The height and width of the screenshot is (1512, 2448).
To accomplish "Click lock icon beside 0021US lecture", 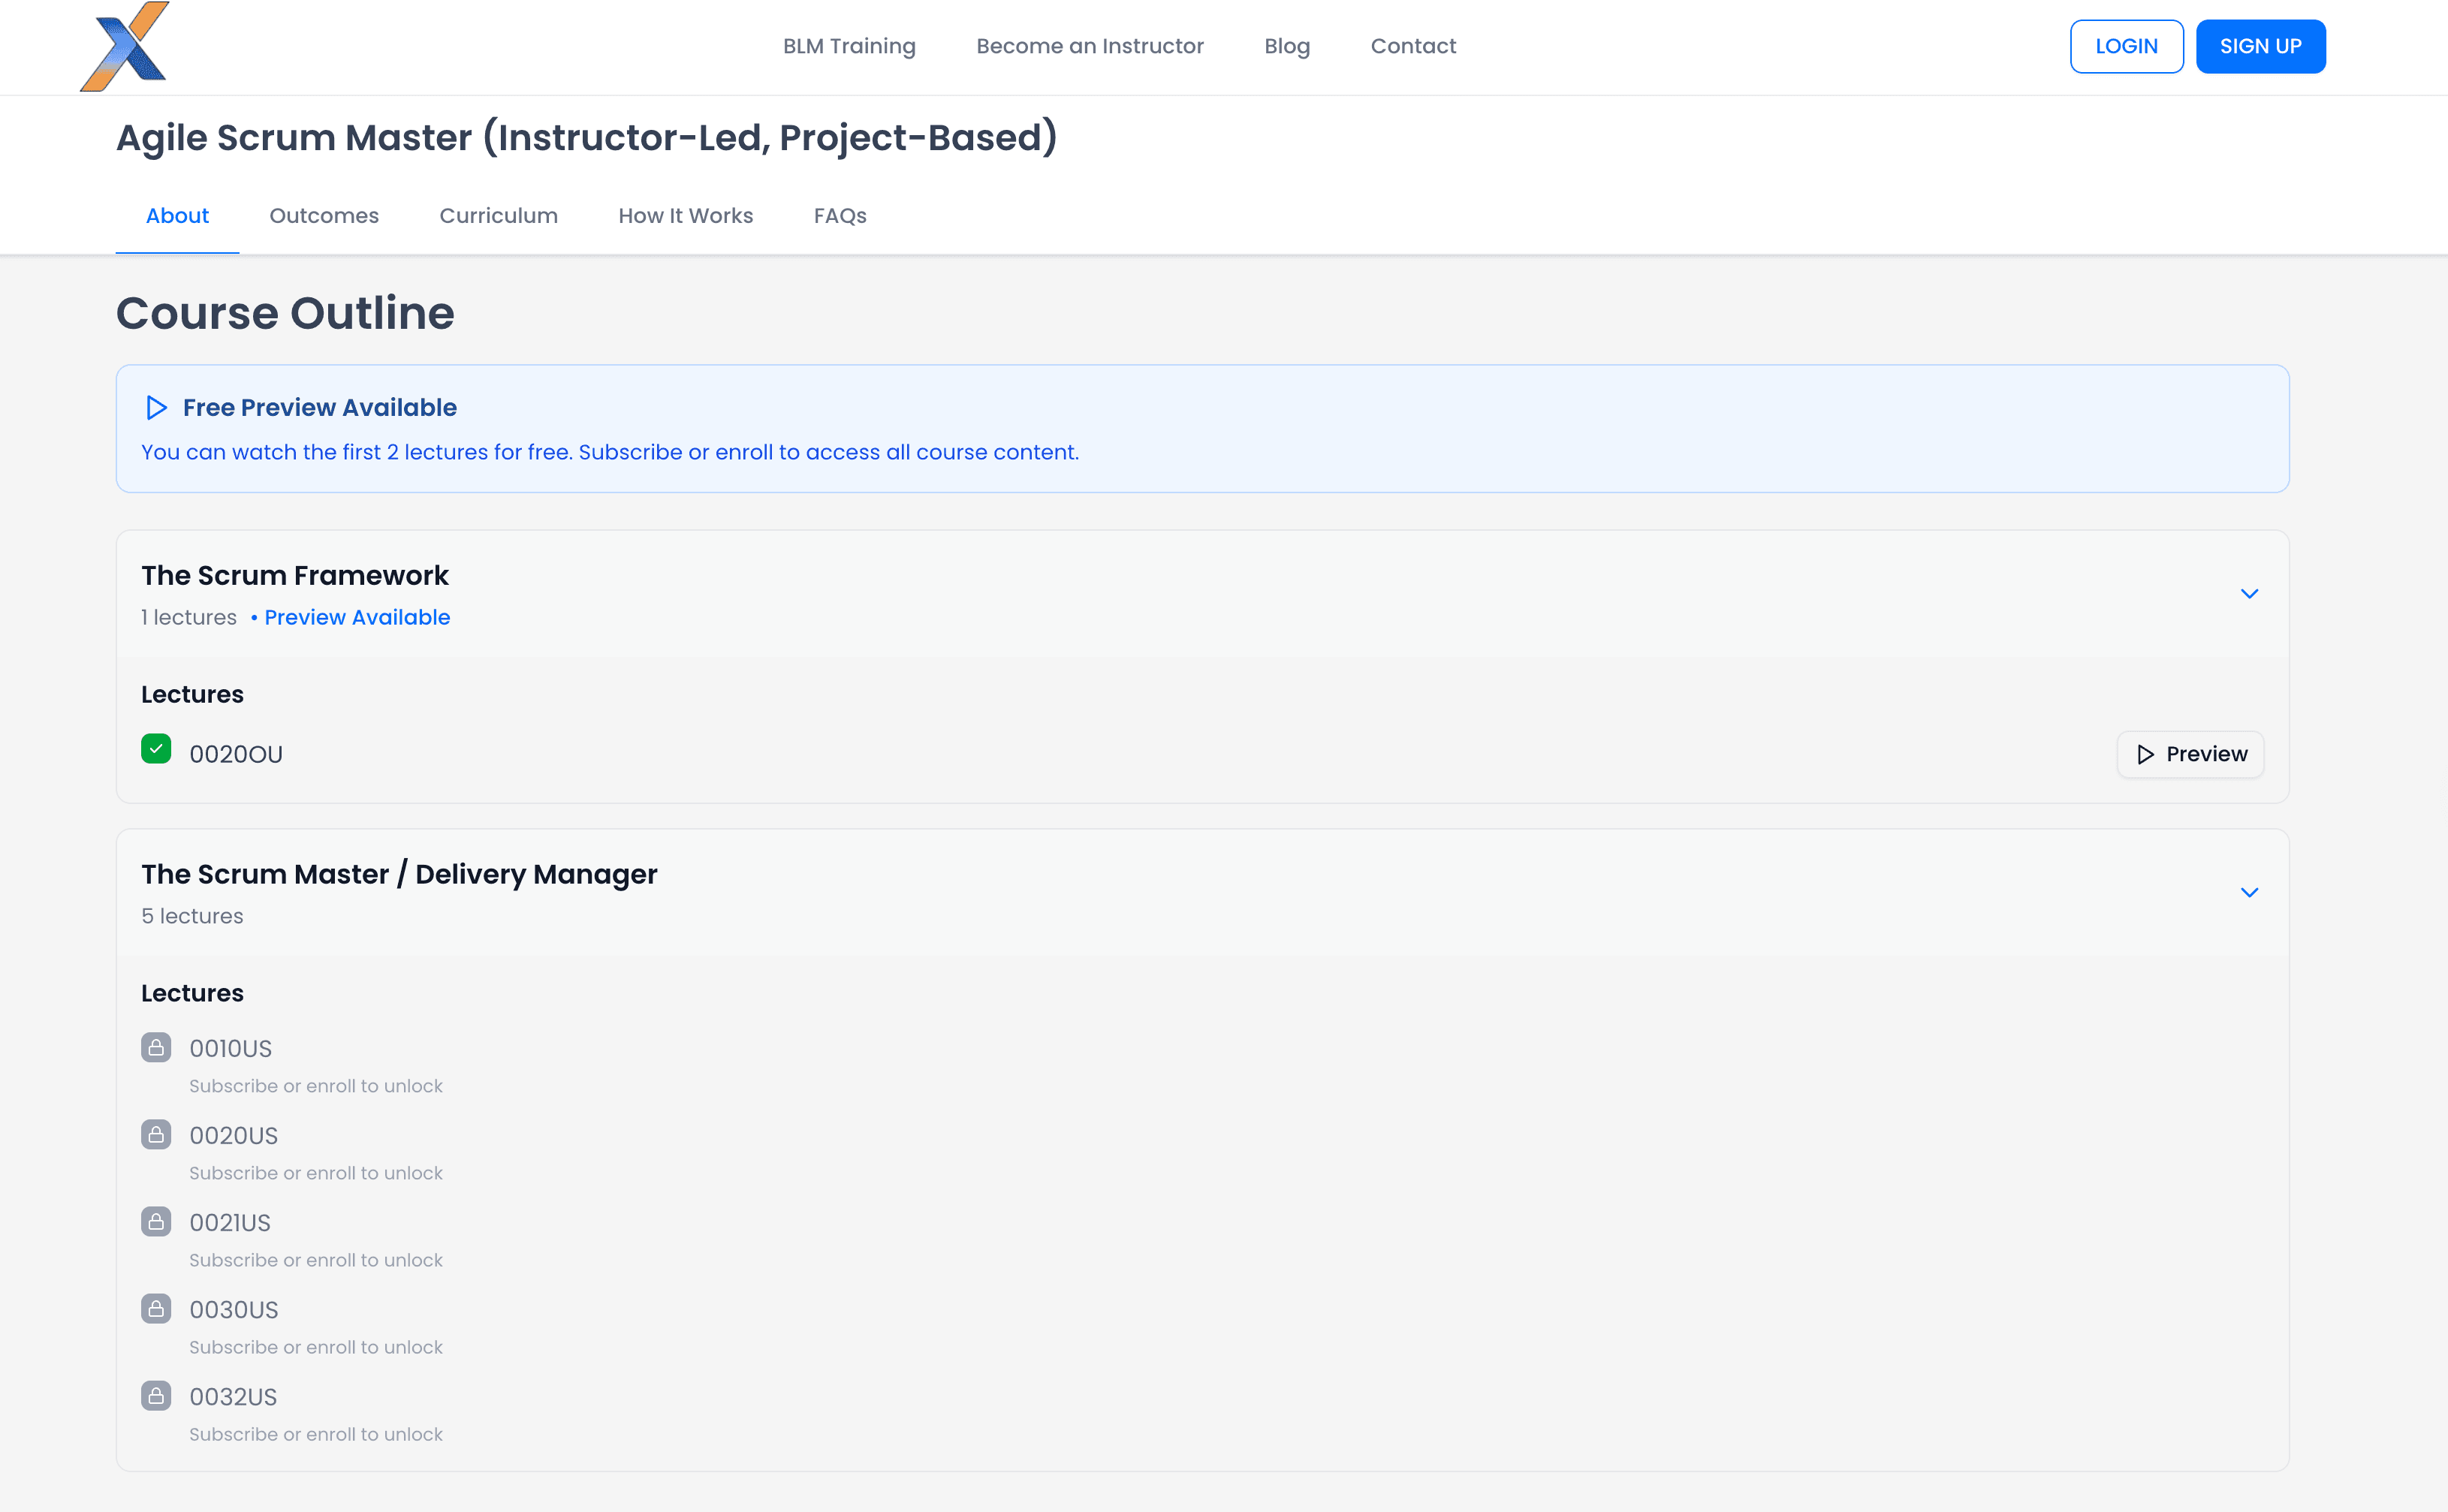I will pyautogui.click(x=156, y=1221).
